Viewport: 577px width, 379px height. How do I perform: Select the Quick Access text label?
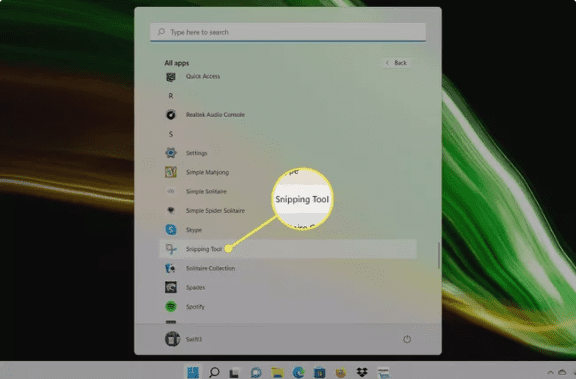pyautogui.click(x=203, y=76)
